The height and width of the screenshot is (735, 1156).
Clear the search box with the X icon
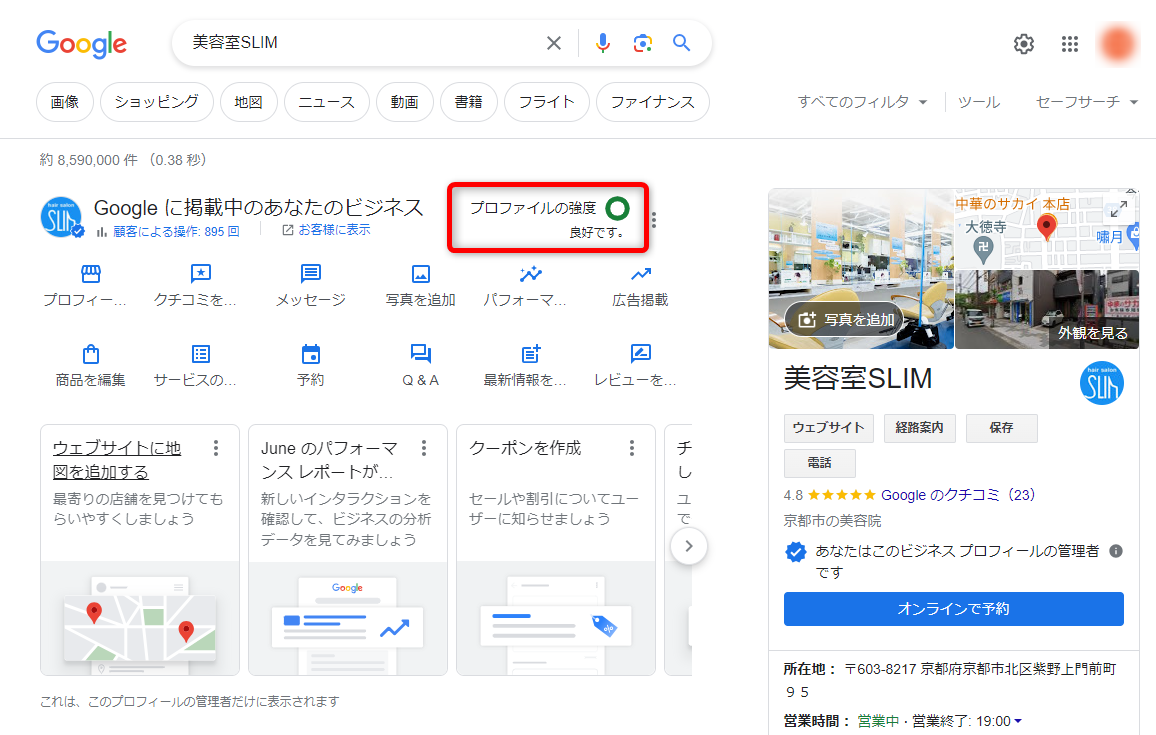(554, 43)
